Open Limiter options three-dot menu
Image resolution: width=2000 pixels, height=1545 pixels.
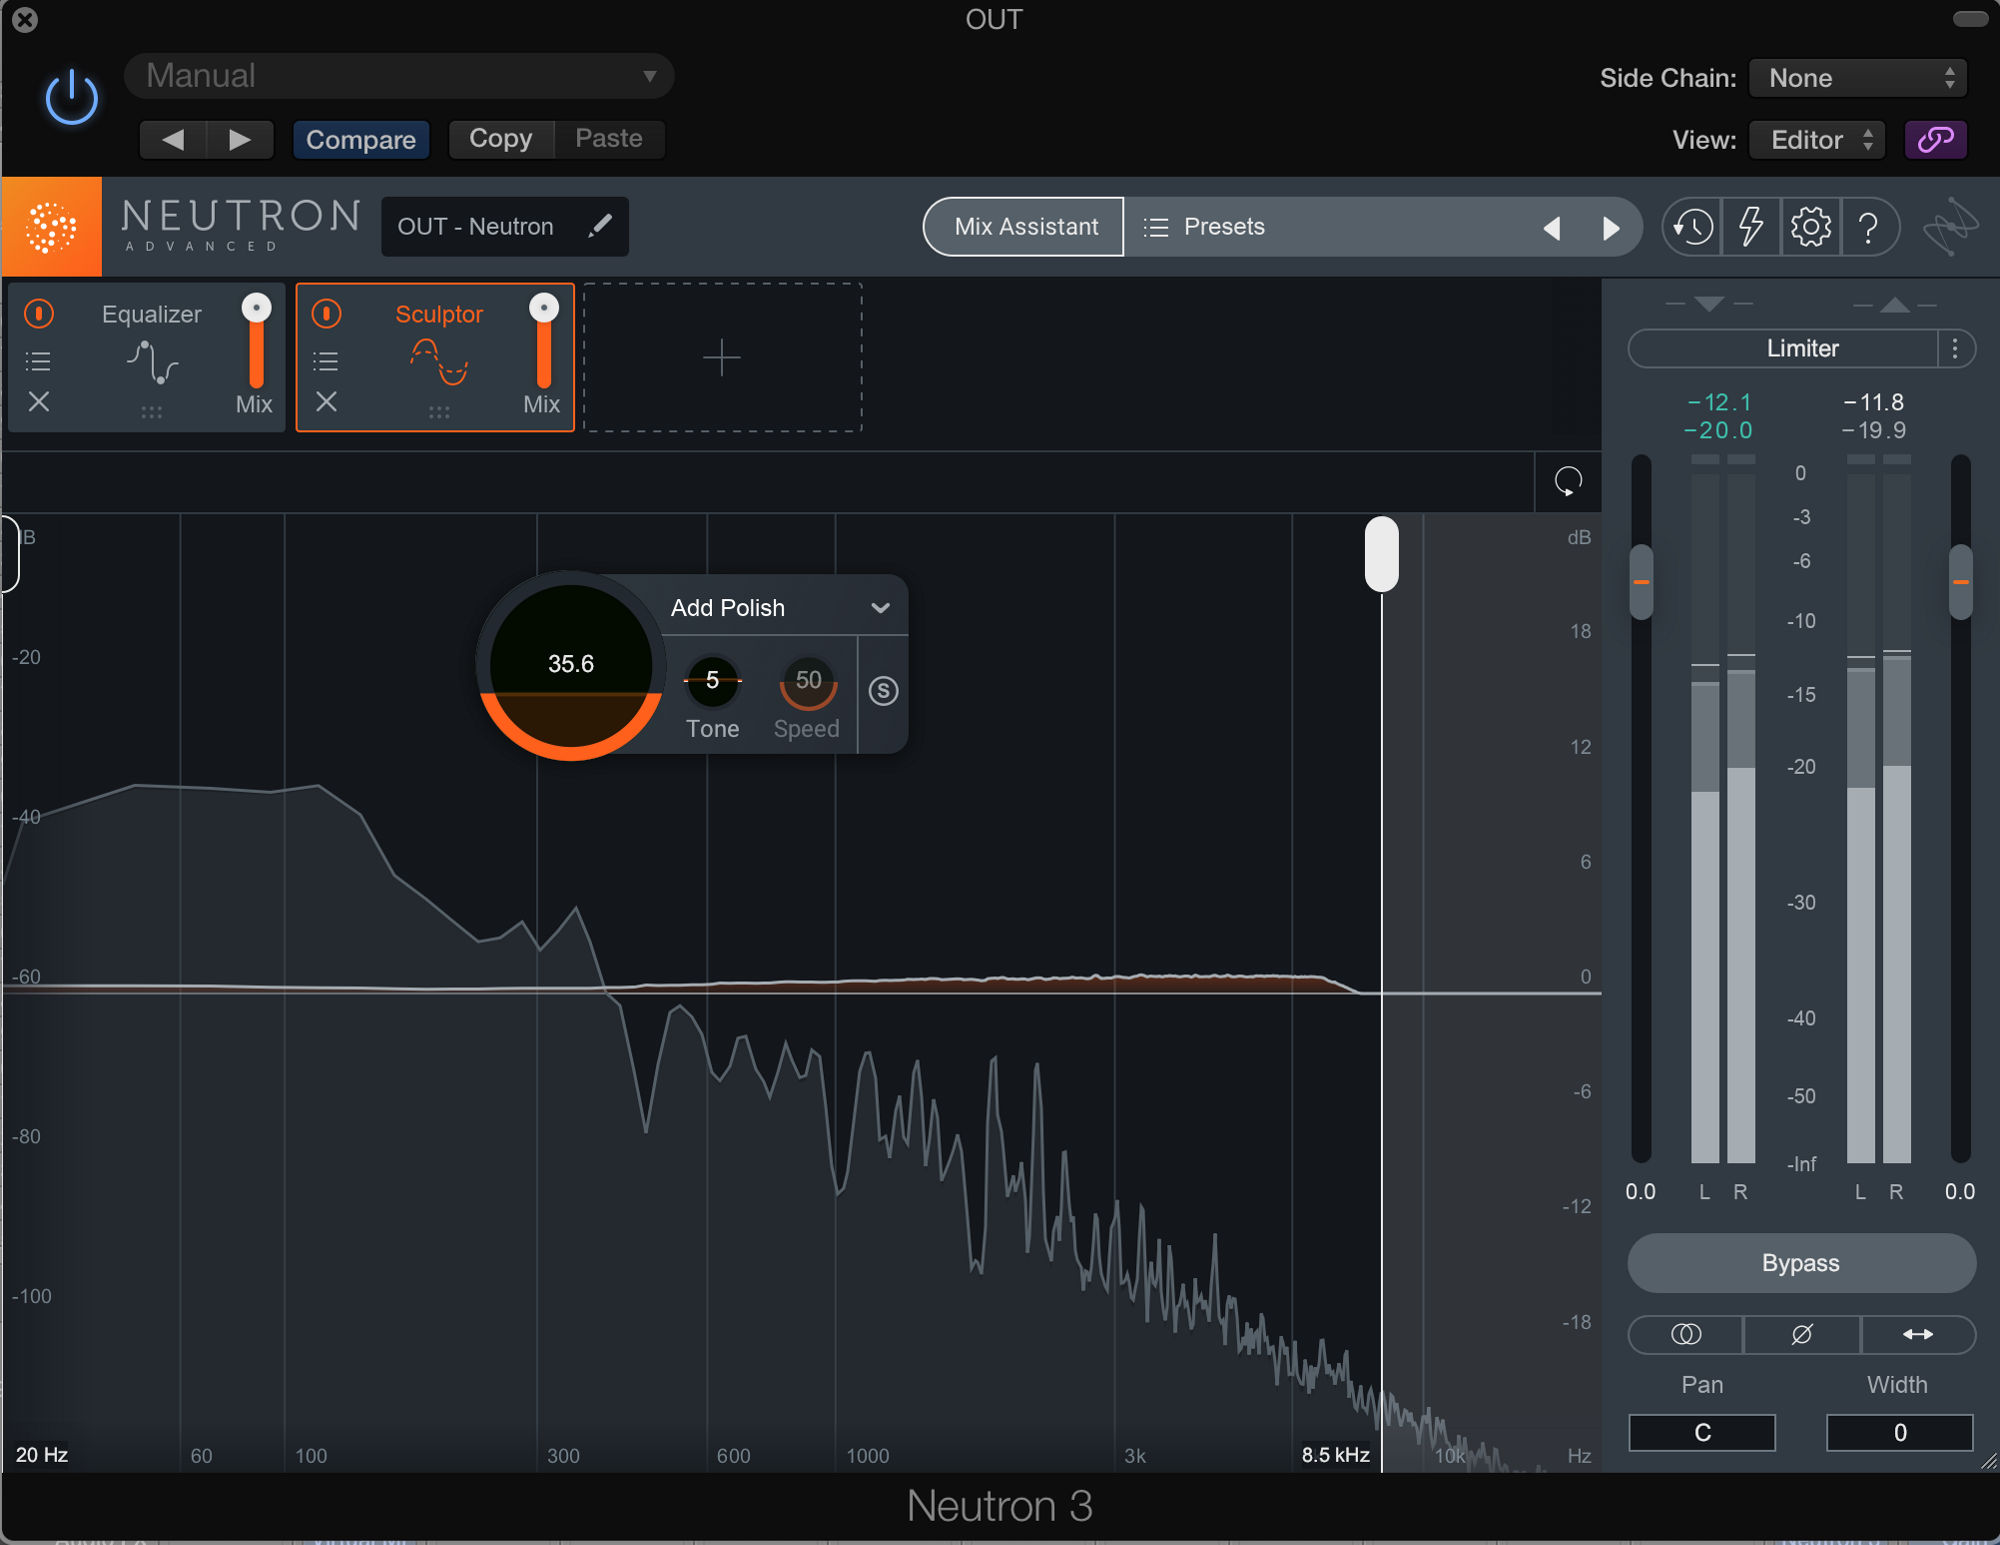coord(1955,348)
